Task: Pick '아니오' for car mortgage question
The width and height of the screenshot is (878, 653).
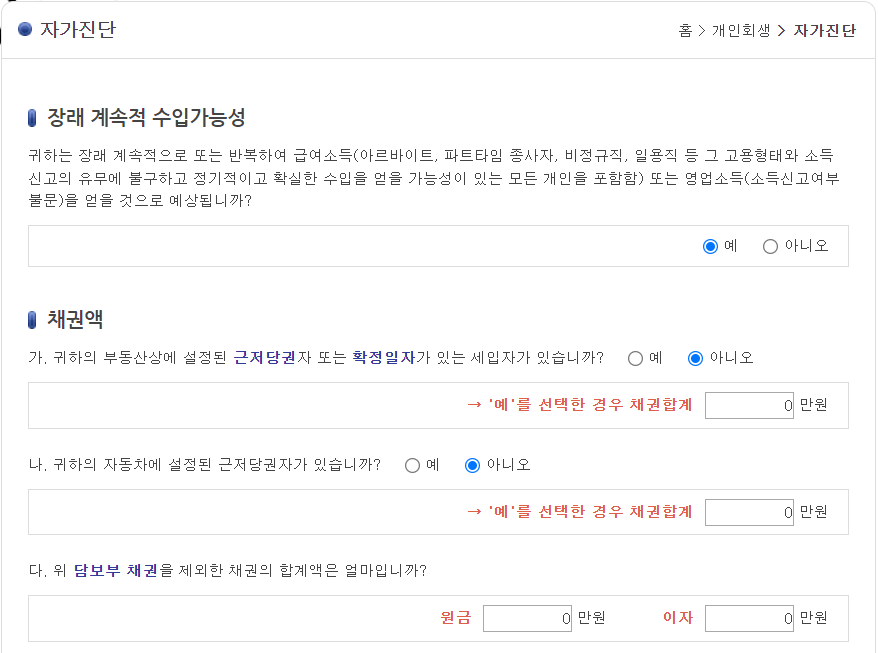Action: (x=473, y=465)
